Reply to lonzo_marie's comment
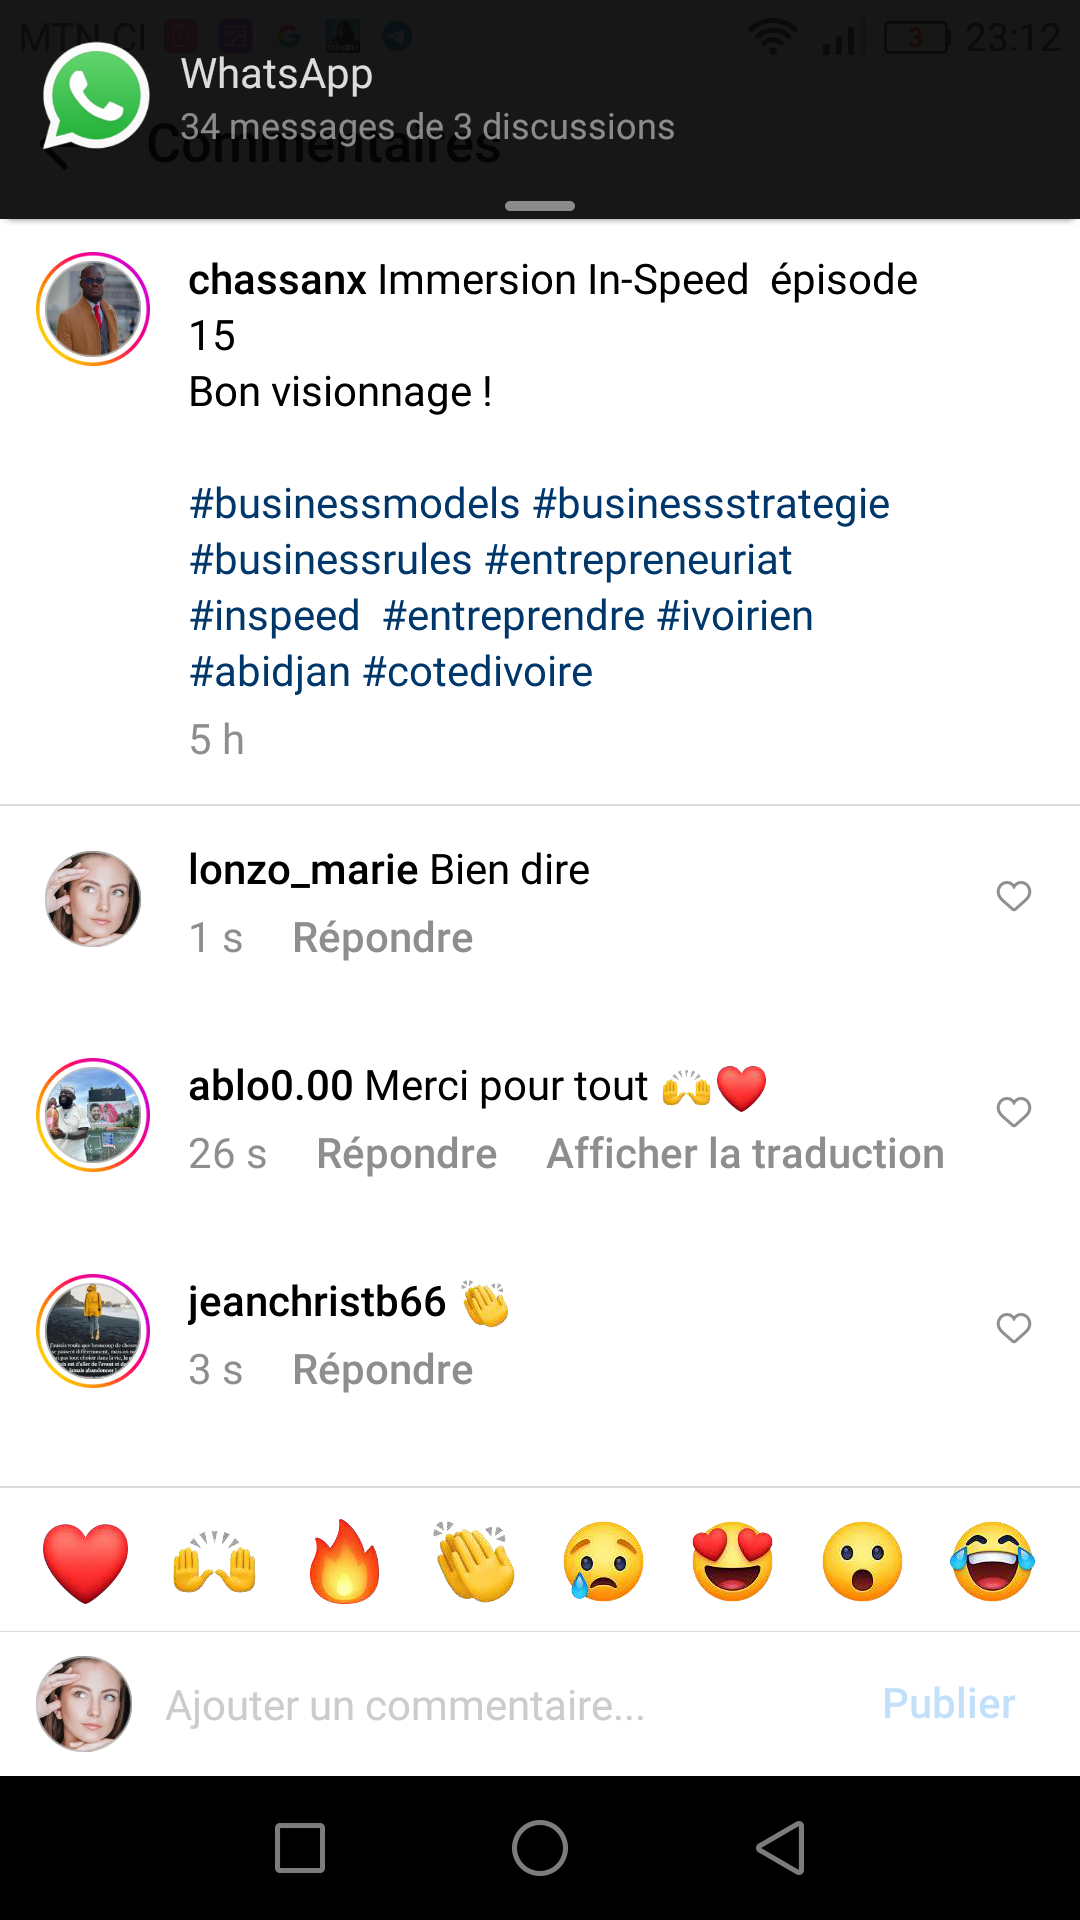1080x1920 pixels. click(382, 938)
